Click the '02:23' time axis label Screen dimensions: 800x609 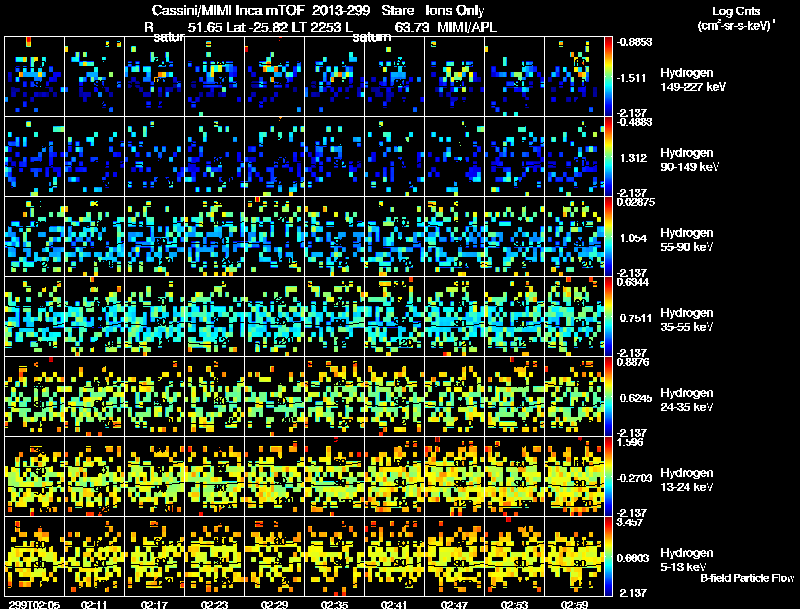click(x=214, y=604)
